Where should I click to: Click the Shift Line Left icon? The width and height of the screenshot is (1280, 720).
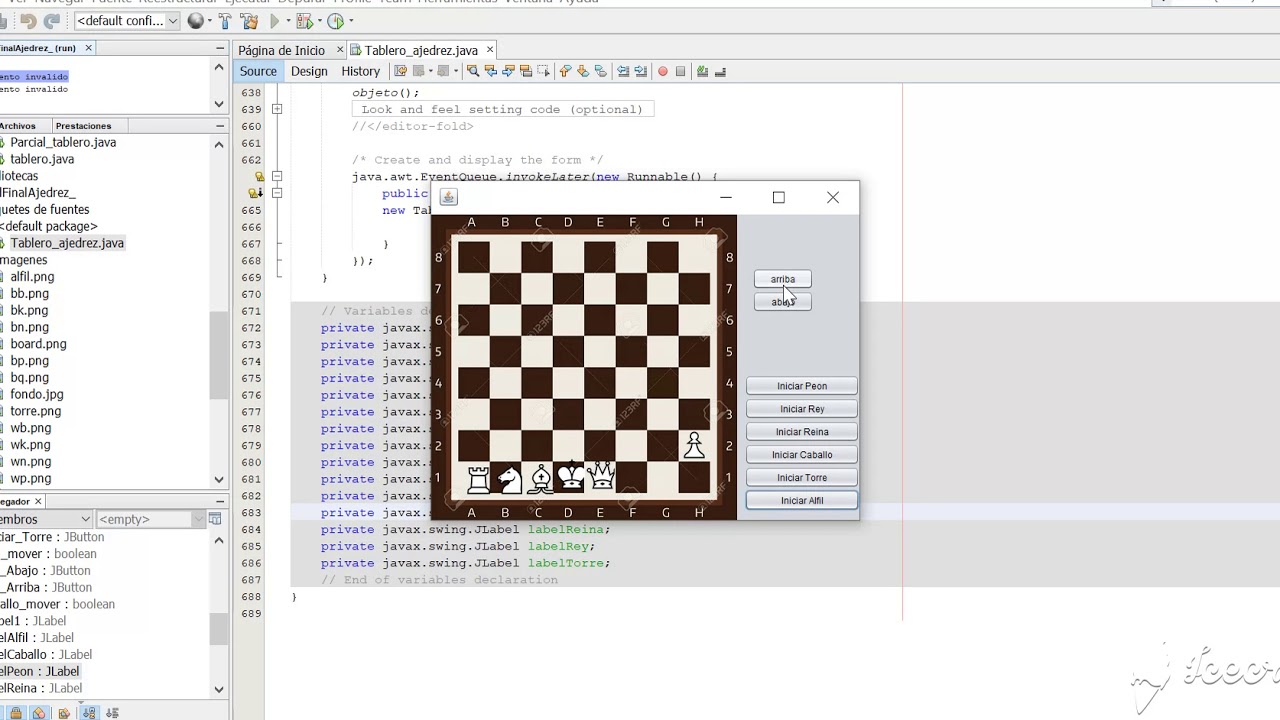pos(623,71)
